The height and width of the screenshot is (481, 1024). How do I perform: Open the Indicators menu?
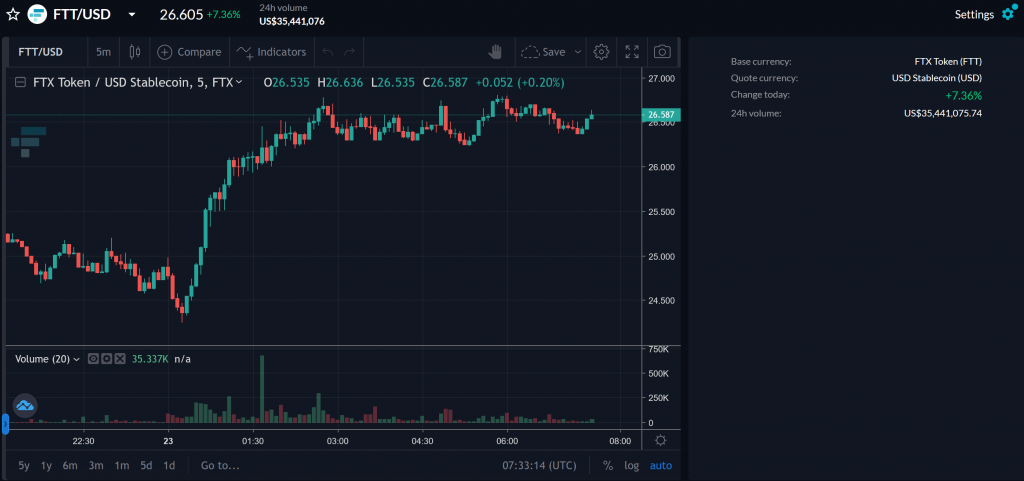click(x=271, y=52)
